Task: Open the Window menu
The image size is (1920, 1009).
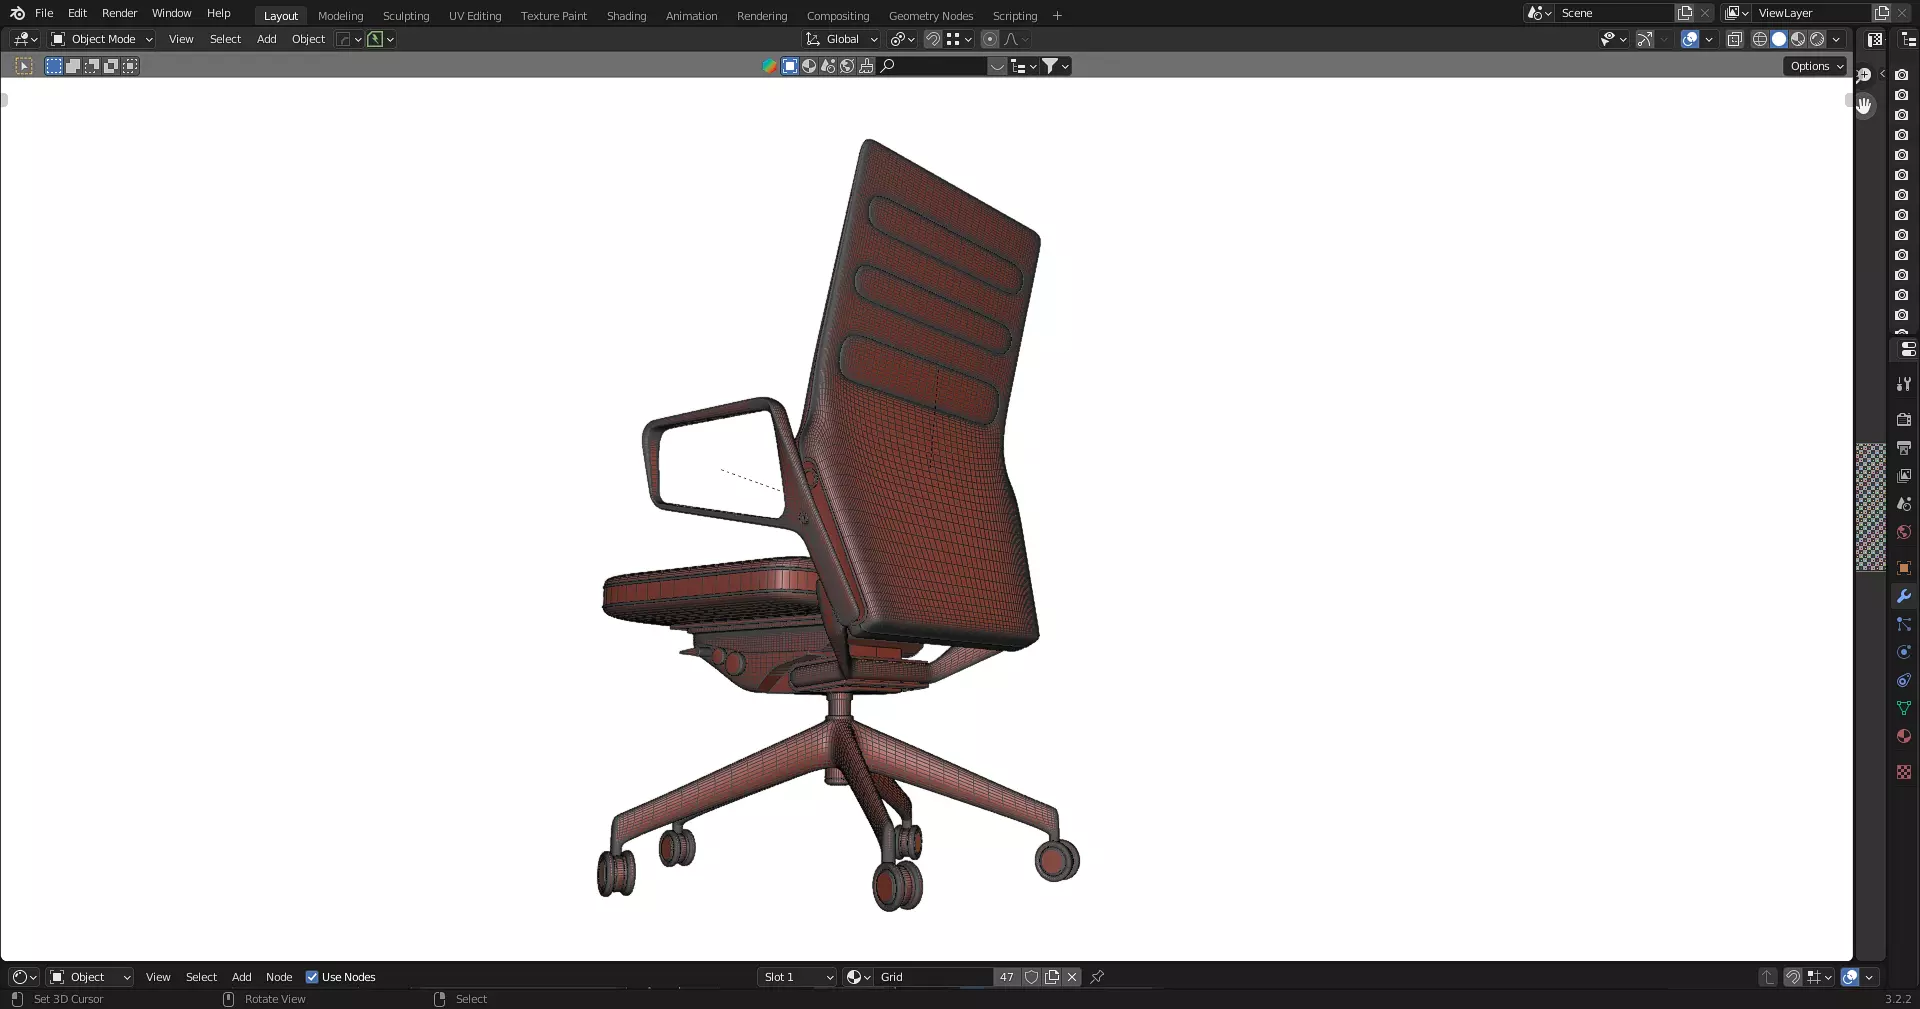Action: (x=171, y=13)
